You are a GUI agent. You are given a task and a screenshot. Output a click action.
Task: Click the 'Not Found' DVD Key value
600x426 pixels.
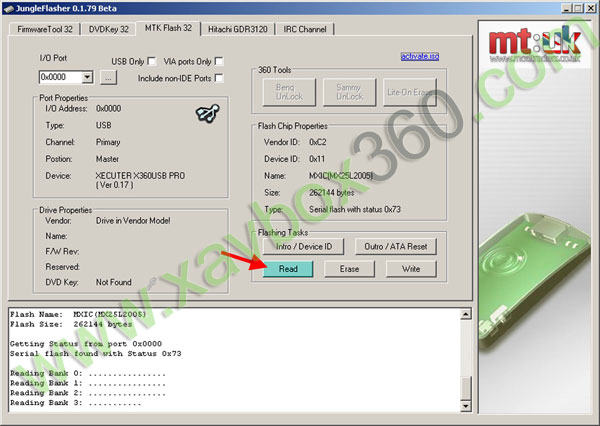114,282
